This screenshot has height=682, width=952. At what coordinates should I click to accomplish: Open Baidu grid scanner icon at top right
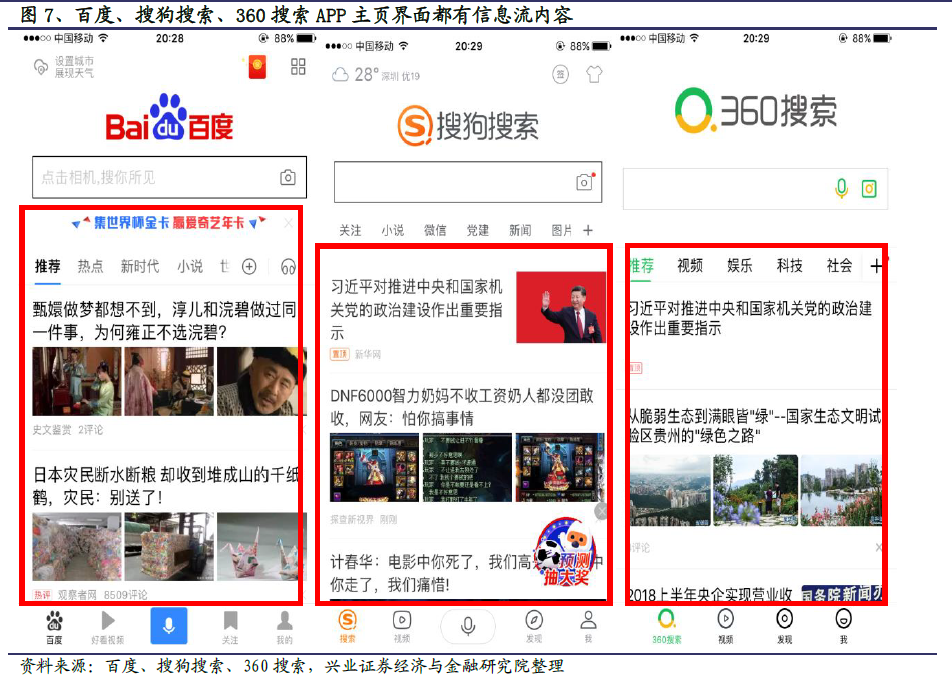298,67
